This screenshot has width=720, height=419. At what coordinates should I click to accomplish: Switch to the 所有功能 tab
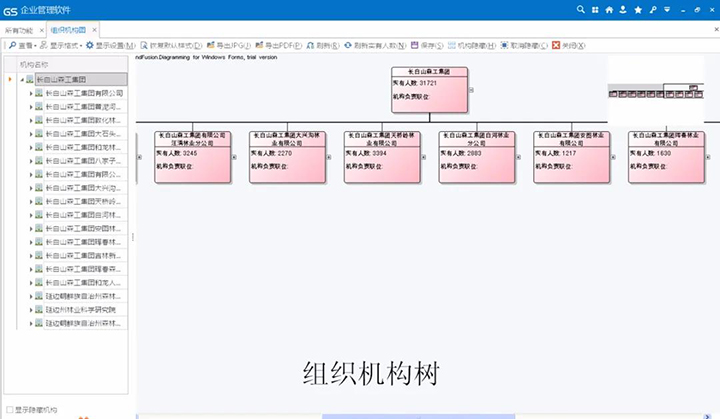click(19, 30)
